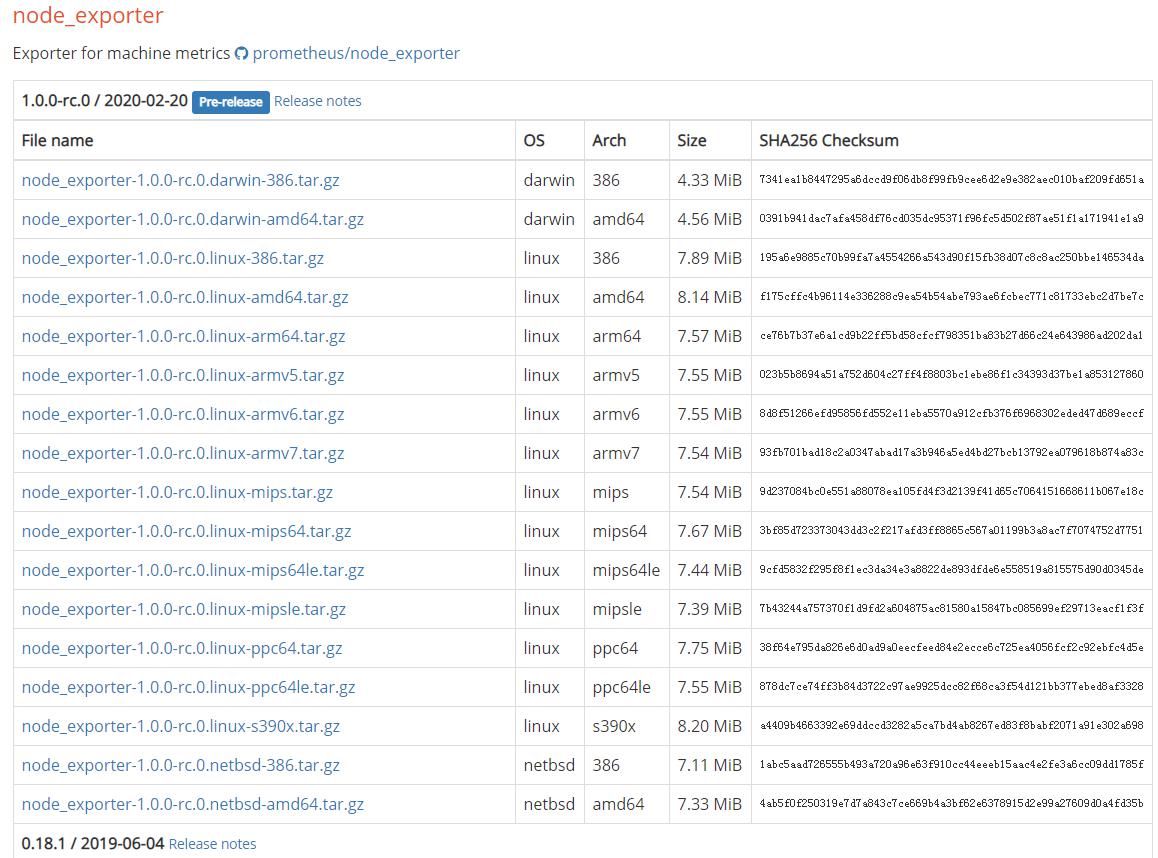Image resolution: width=1158 pixels, height=858 pixels.
Task: Download node_exporter-1.0.0-rc.0.linux-arm64.tar.gz
Action: pos(183,336)
